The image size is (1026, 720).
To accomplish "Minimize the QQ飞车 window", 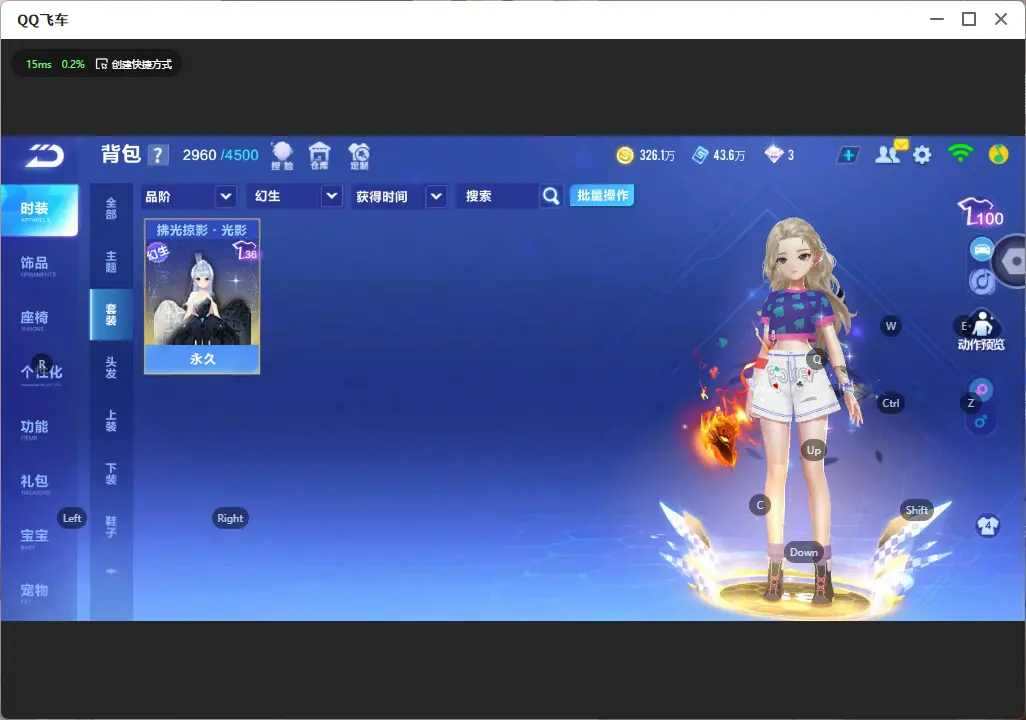I will pyautogui.click(x=937, y=20).
